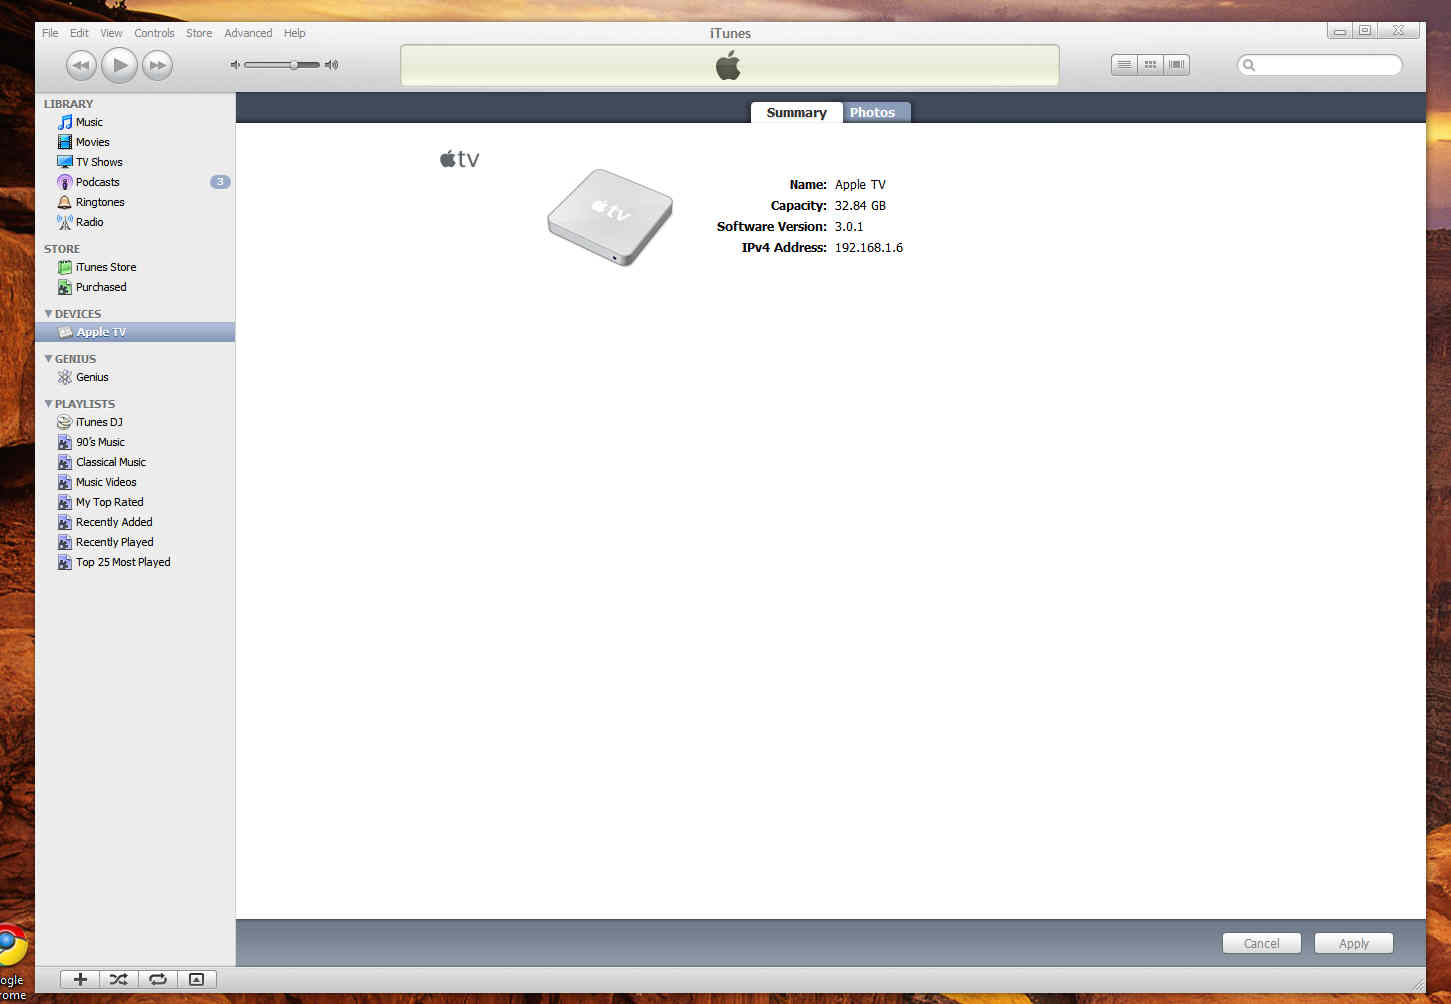Click the software version 3.0.1

pos(849,227)
